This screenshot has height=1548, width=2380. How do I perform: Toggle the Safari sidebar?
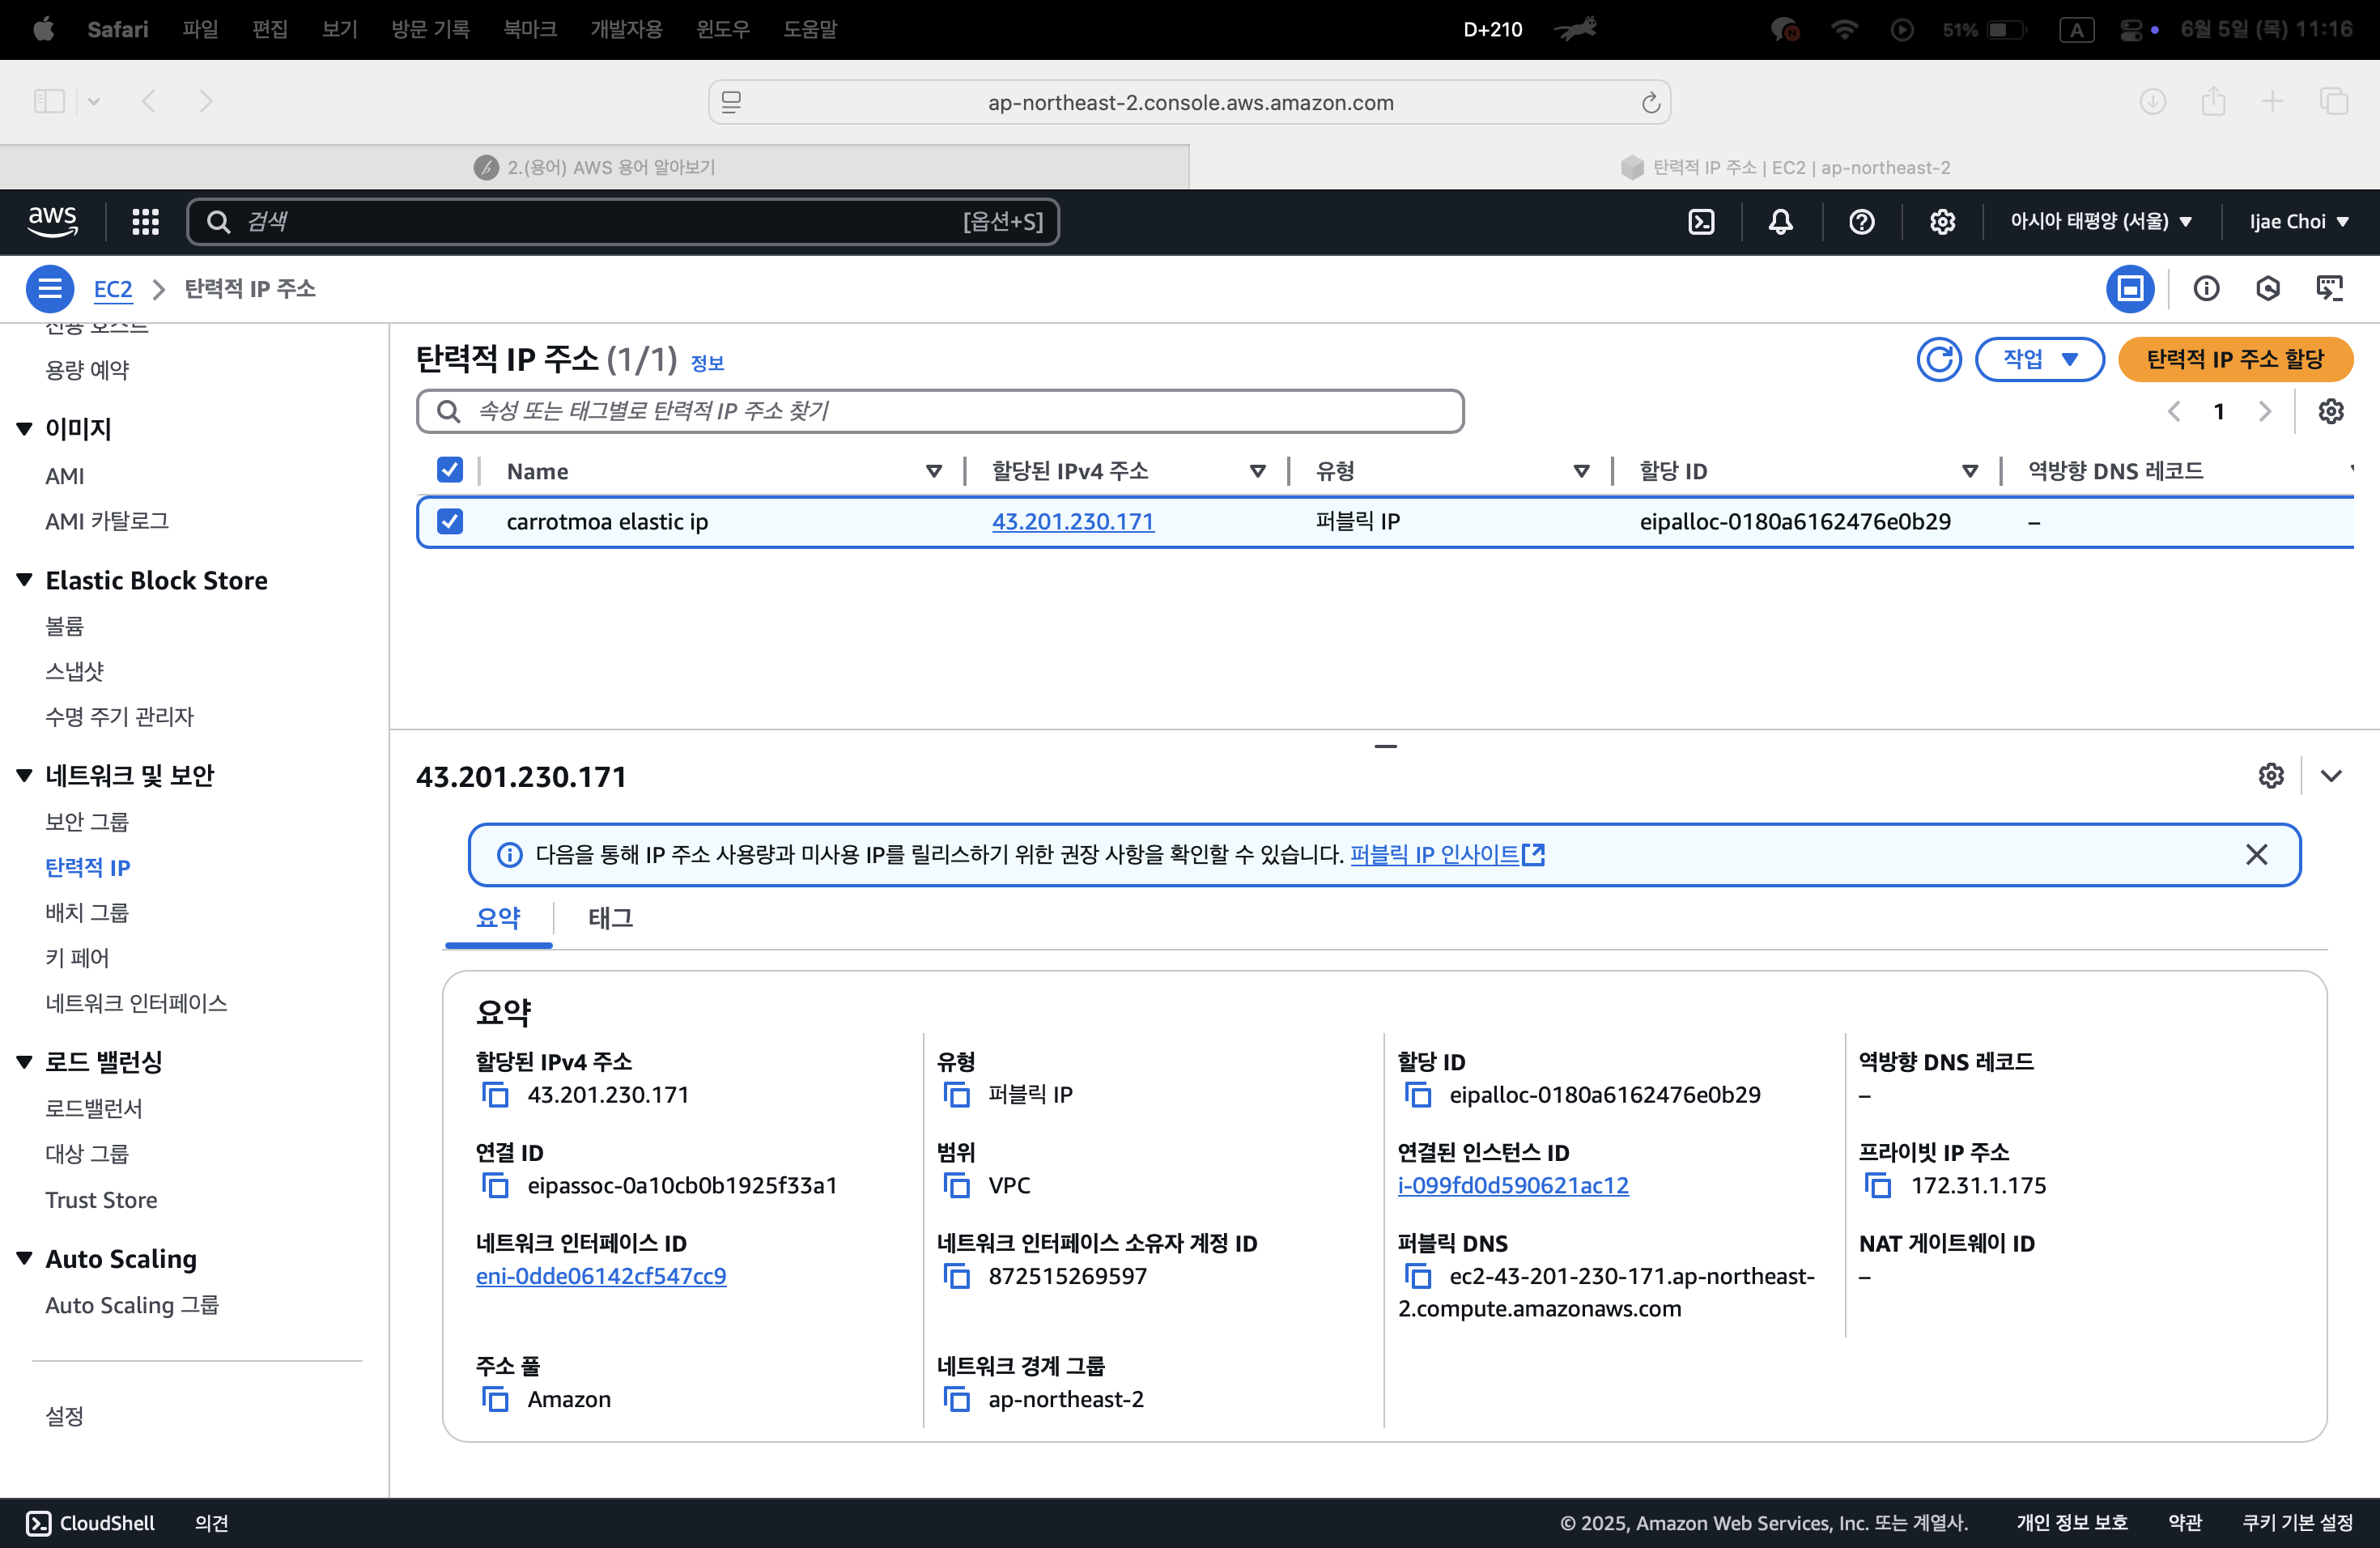49,101
